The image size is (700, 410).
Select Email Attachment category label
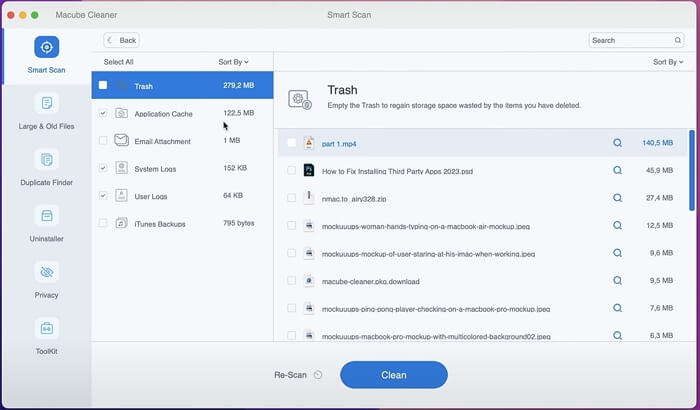coord(162,141)
